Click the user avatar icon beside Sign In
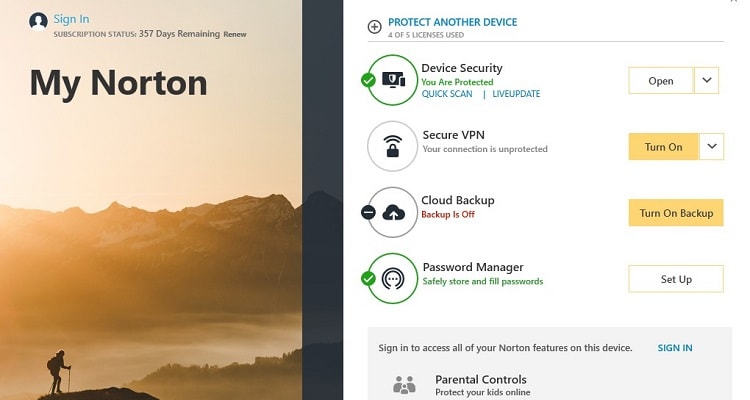Image resolution: width=750 pixels, height=400 pixels. pyautogui.click(x=38, y=21)
